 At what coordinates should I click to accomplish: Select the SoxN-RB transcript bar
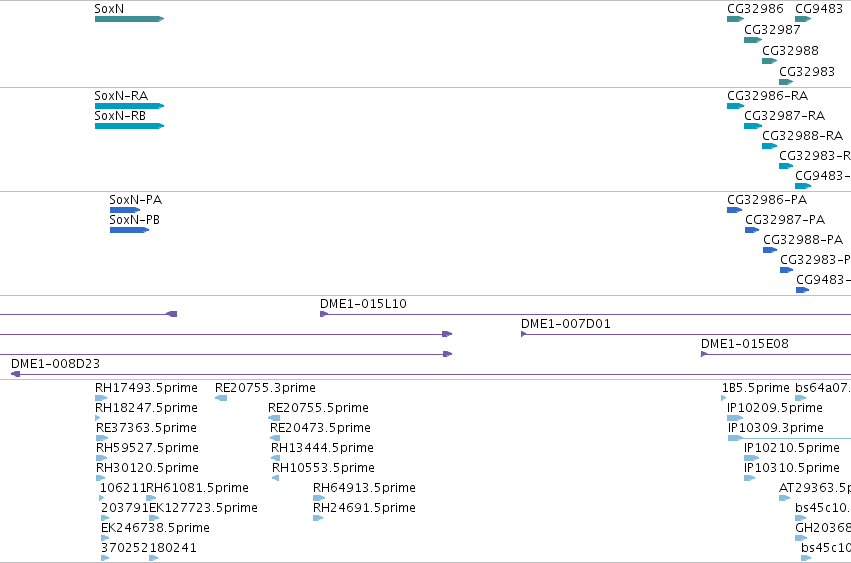(129, 126)
